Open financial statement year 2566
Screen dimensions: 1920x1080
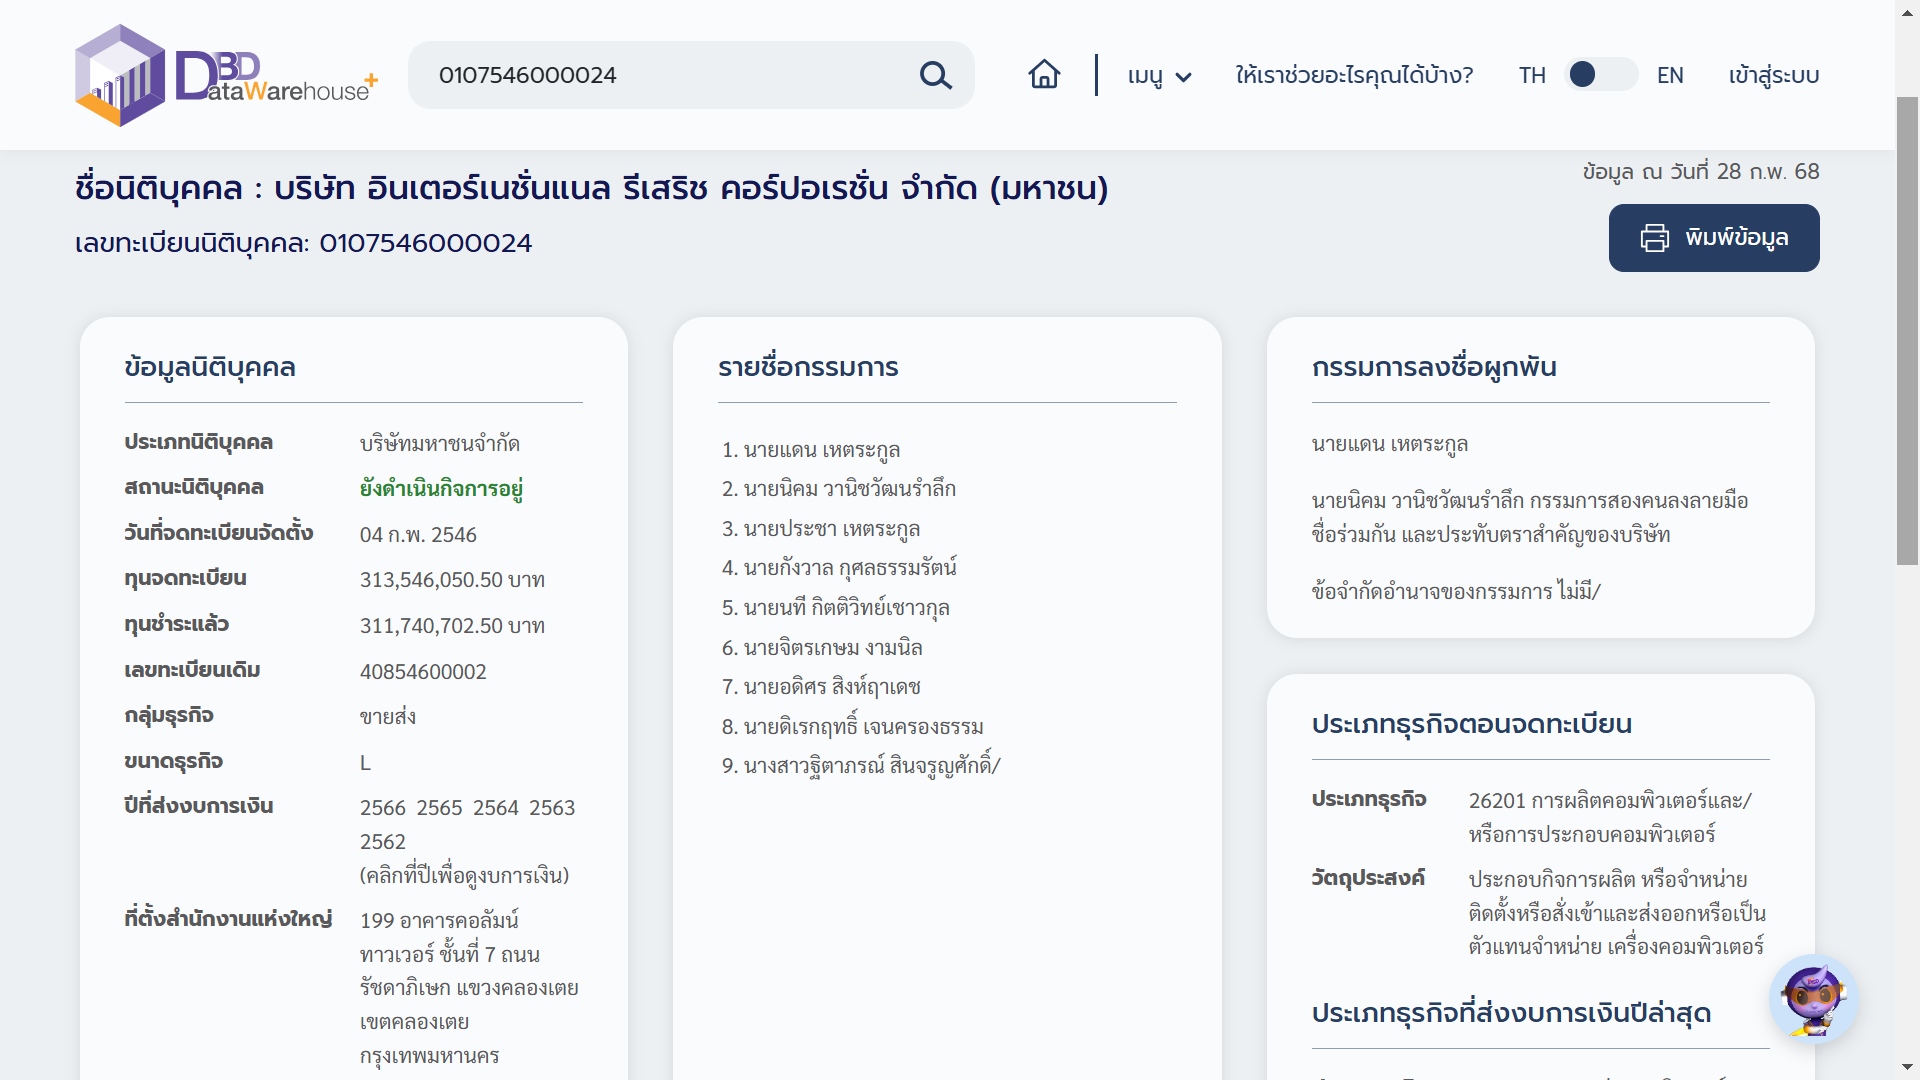point(383,808)
